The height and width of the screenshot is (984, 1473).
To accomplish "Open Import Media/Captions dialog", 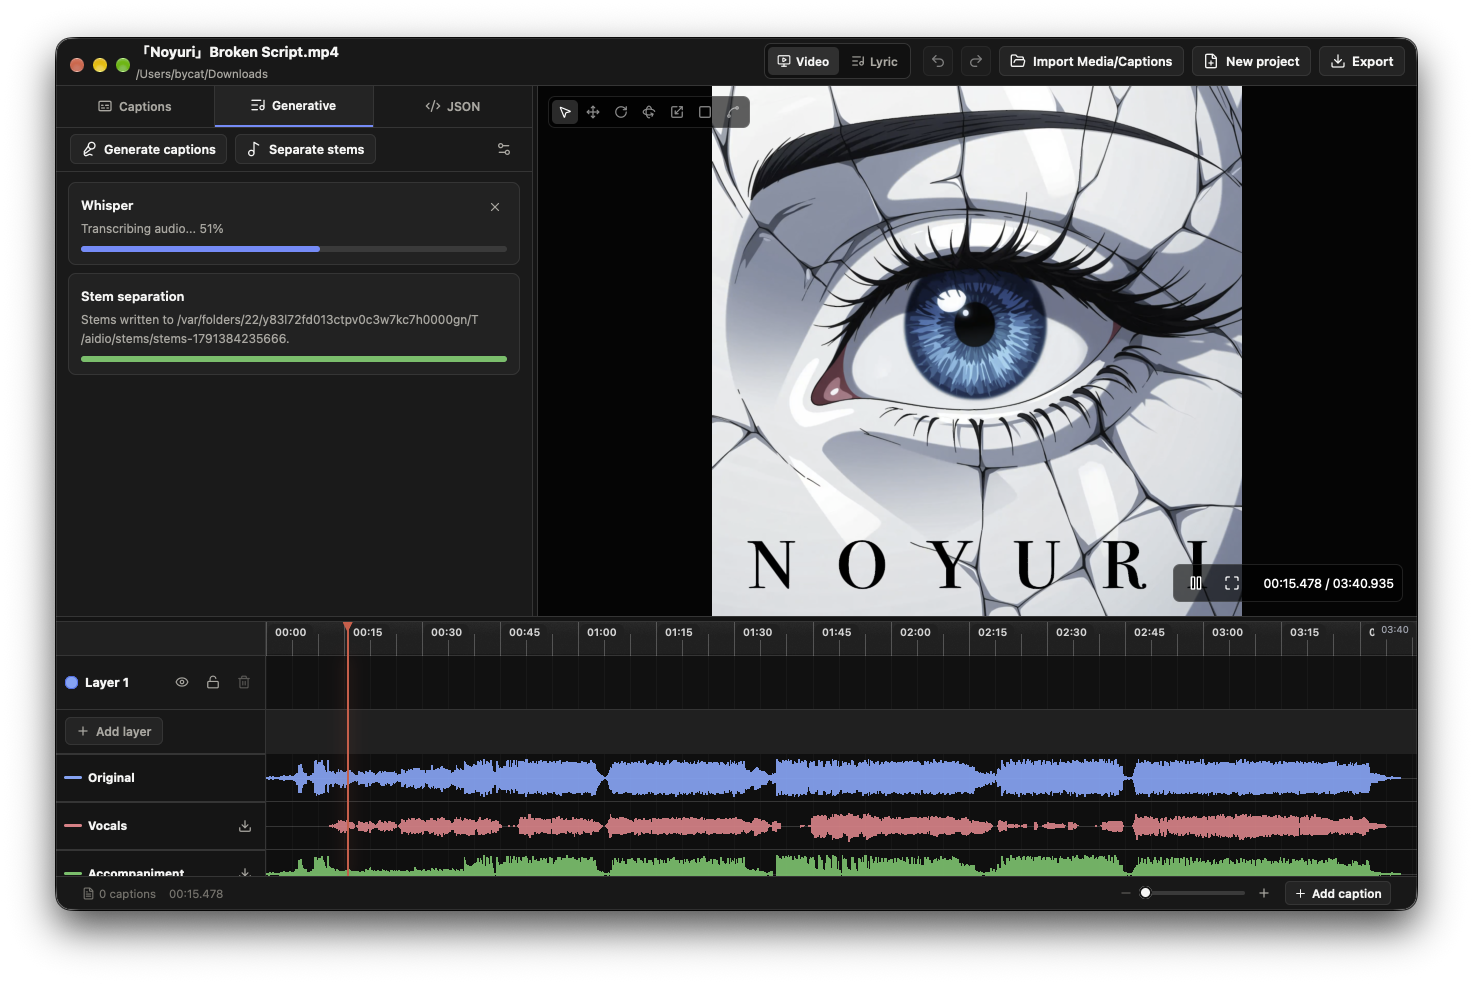I will (1091, 61).
